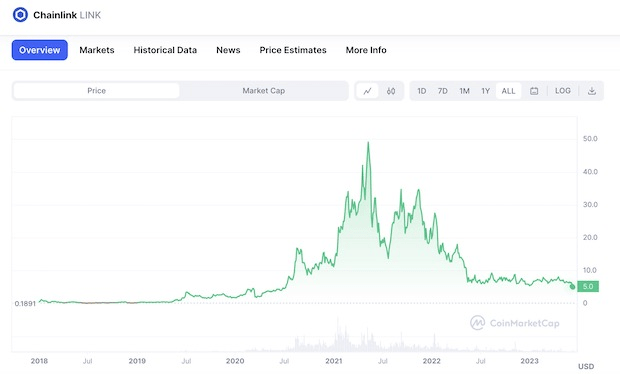Click the 40.0 y-axis label

590,172
